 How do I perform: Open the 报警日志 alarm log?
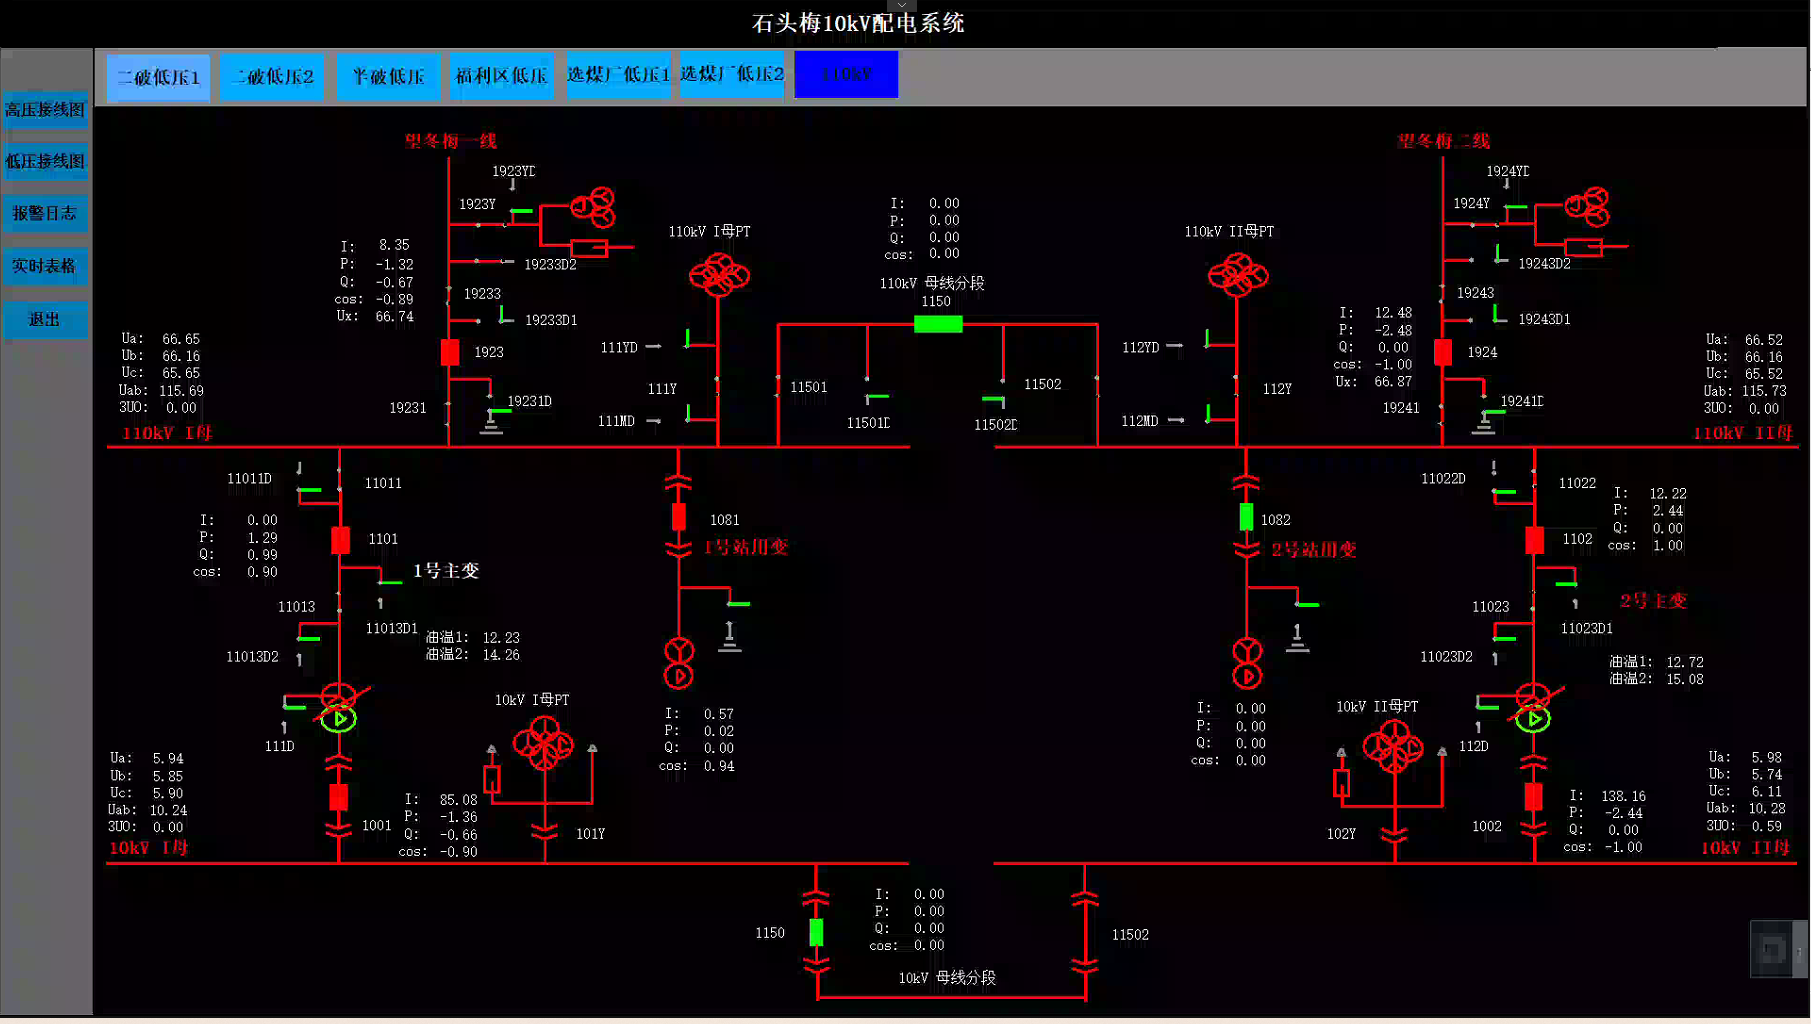coord(45,213)
